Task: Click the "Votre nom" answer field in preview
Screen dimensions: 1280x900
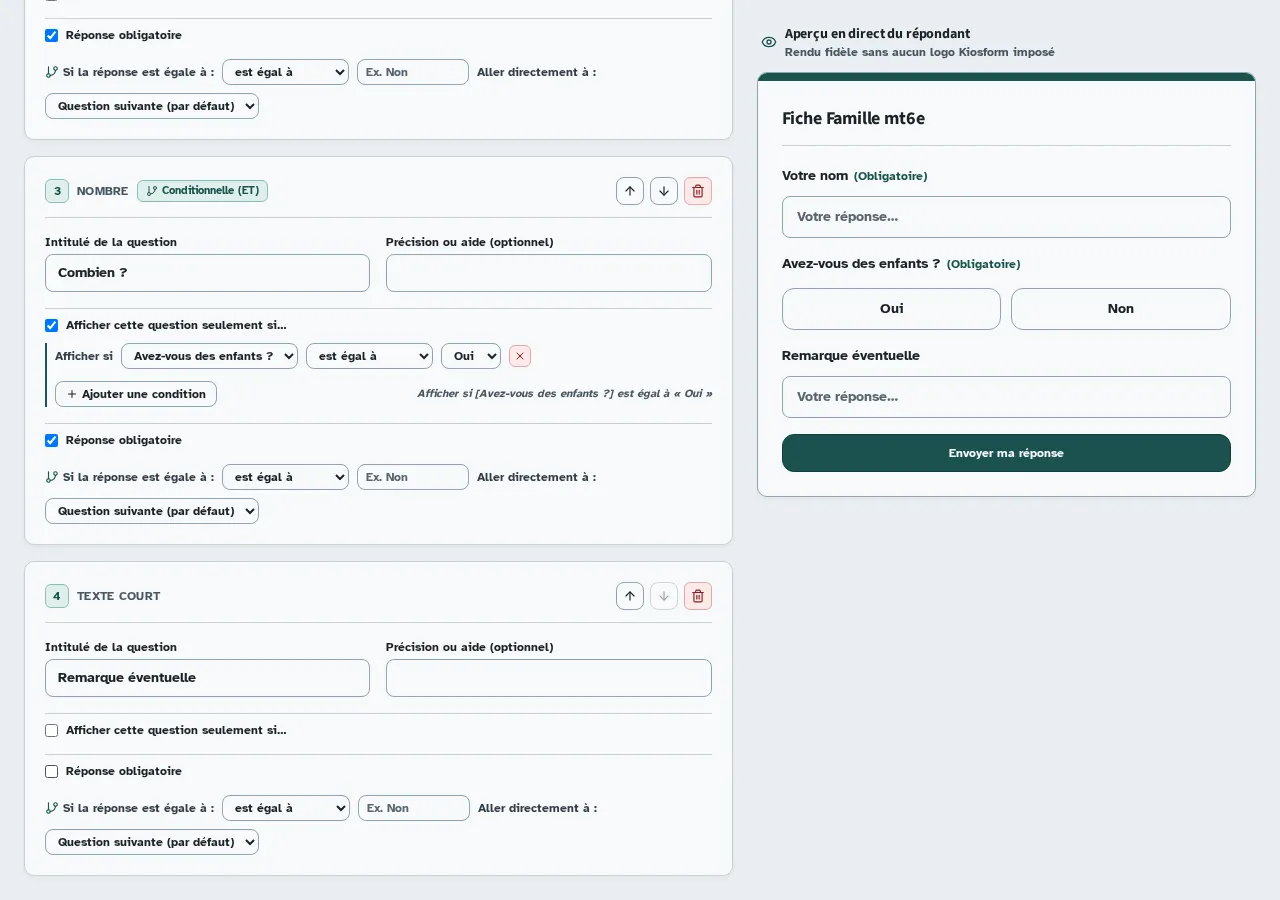Action: pyautogui.click(x=1006, y=217)
